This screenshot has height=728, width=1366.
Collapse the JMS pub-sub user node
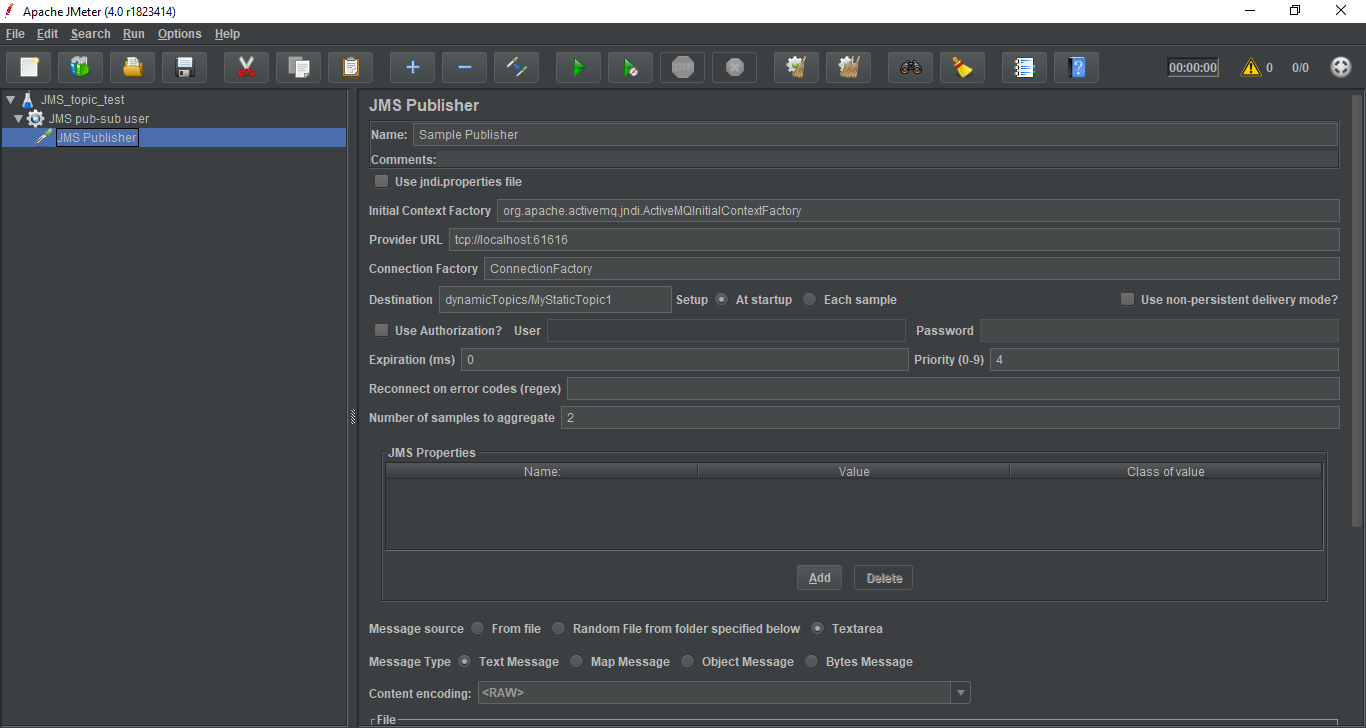tap(19, 119)
